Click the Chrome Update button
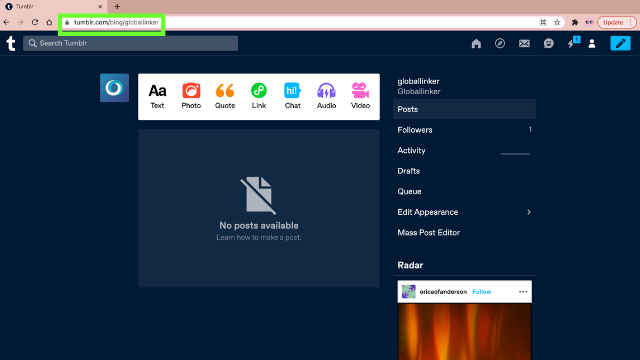This screenshot has height=360, width=640. coord(616,22)
